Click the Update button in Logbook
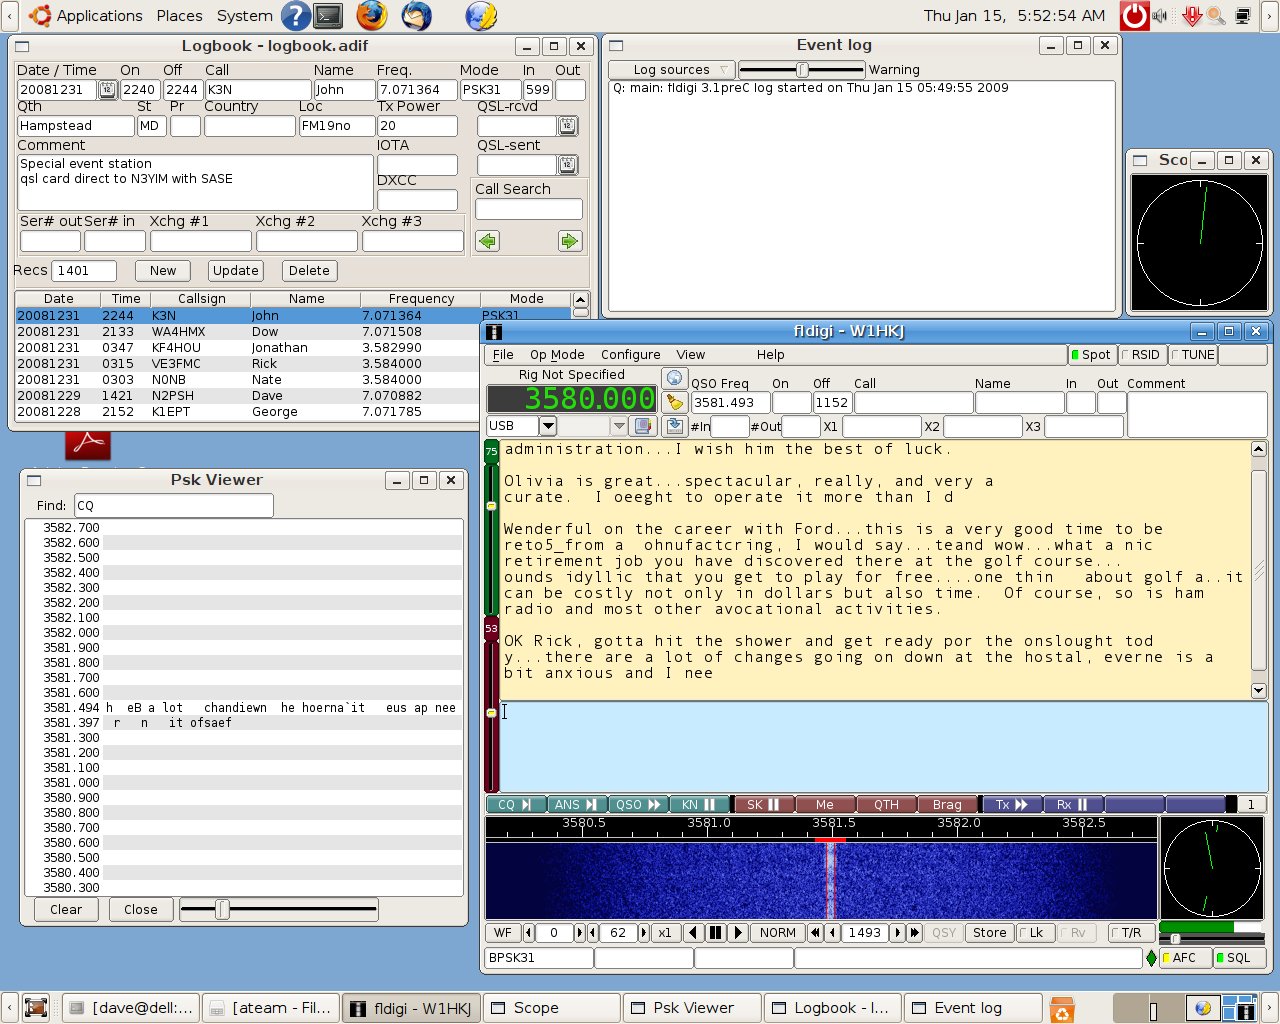 click(236, 271)
